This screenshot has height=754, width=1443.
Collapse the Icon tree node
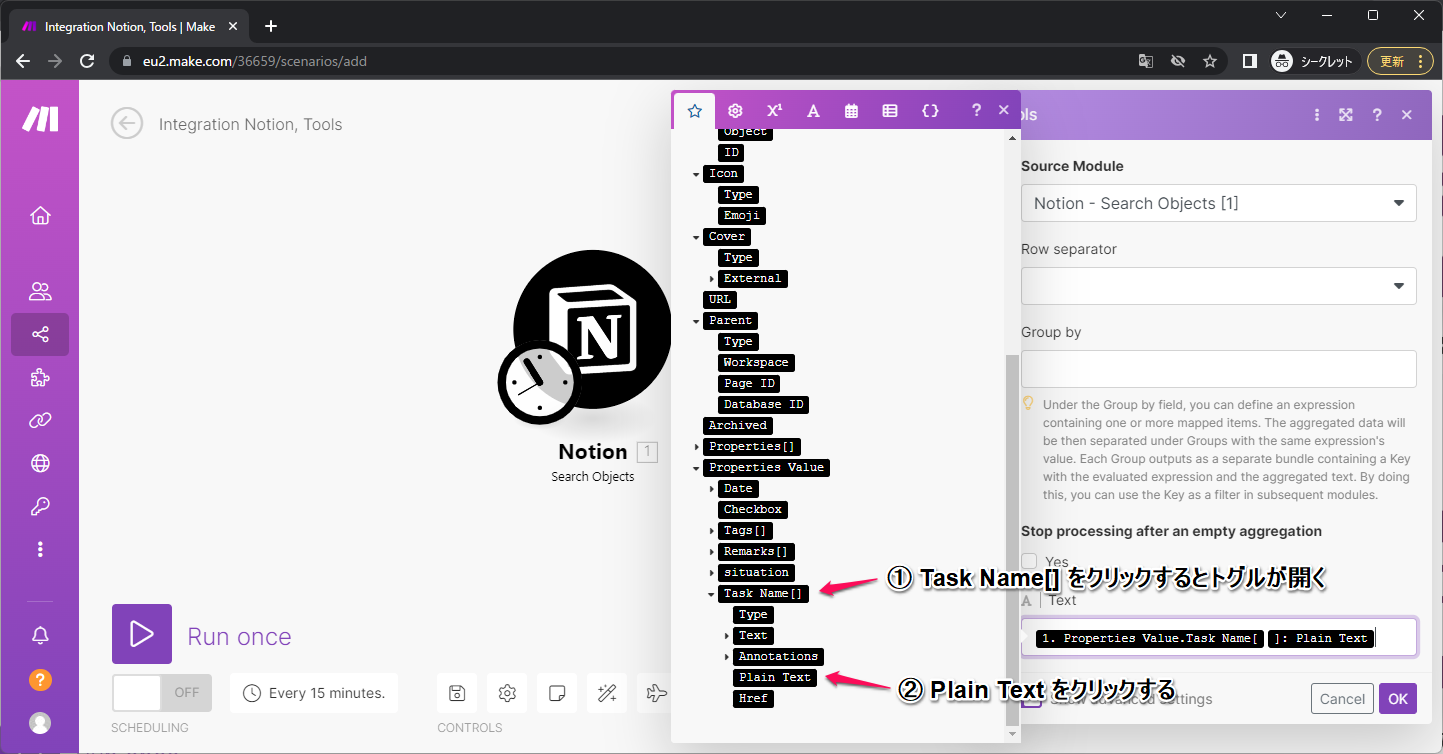(697, 174)
